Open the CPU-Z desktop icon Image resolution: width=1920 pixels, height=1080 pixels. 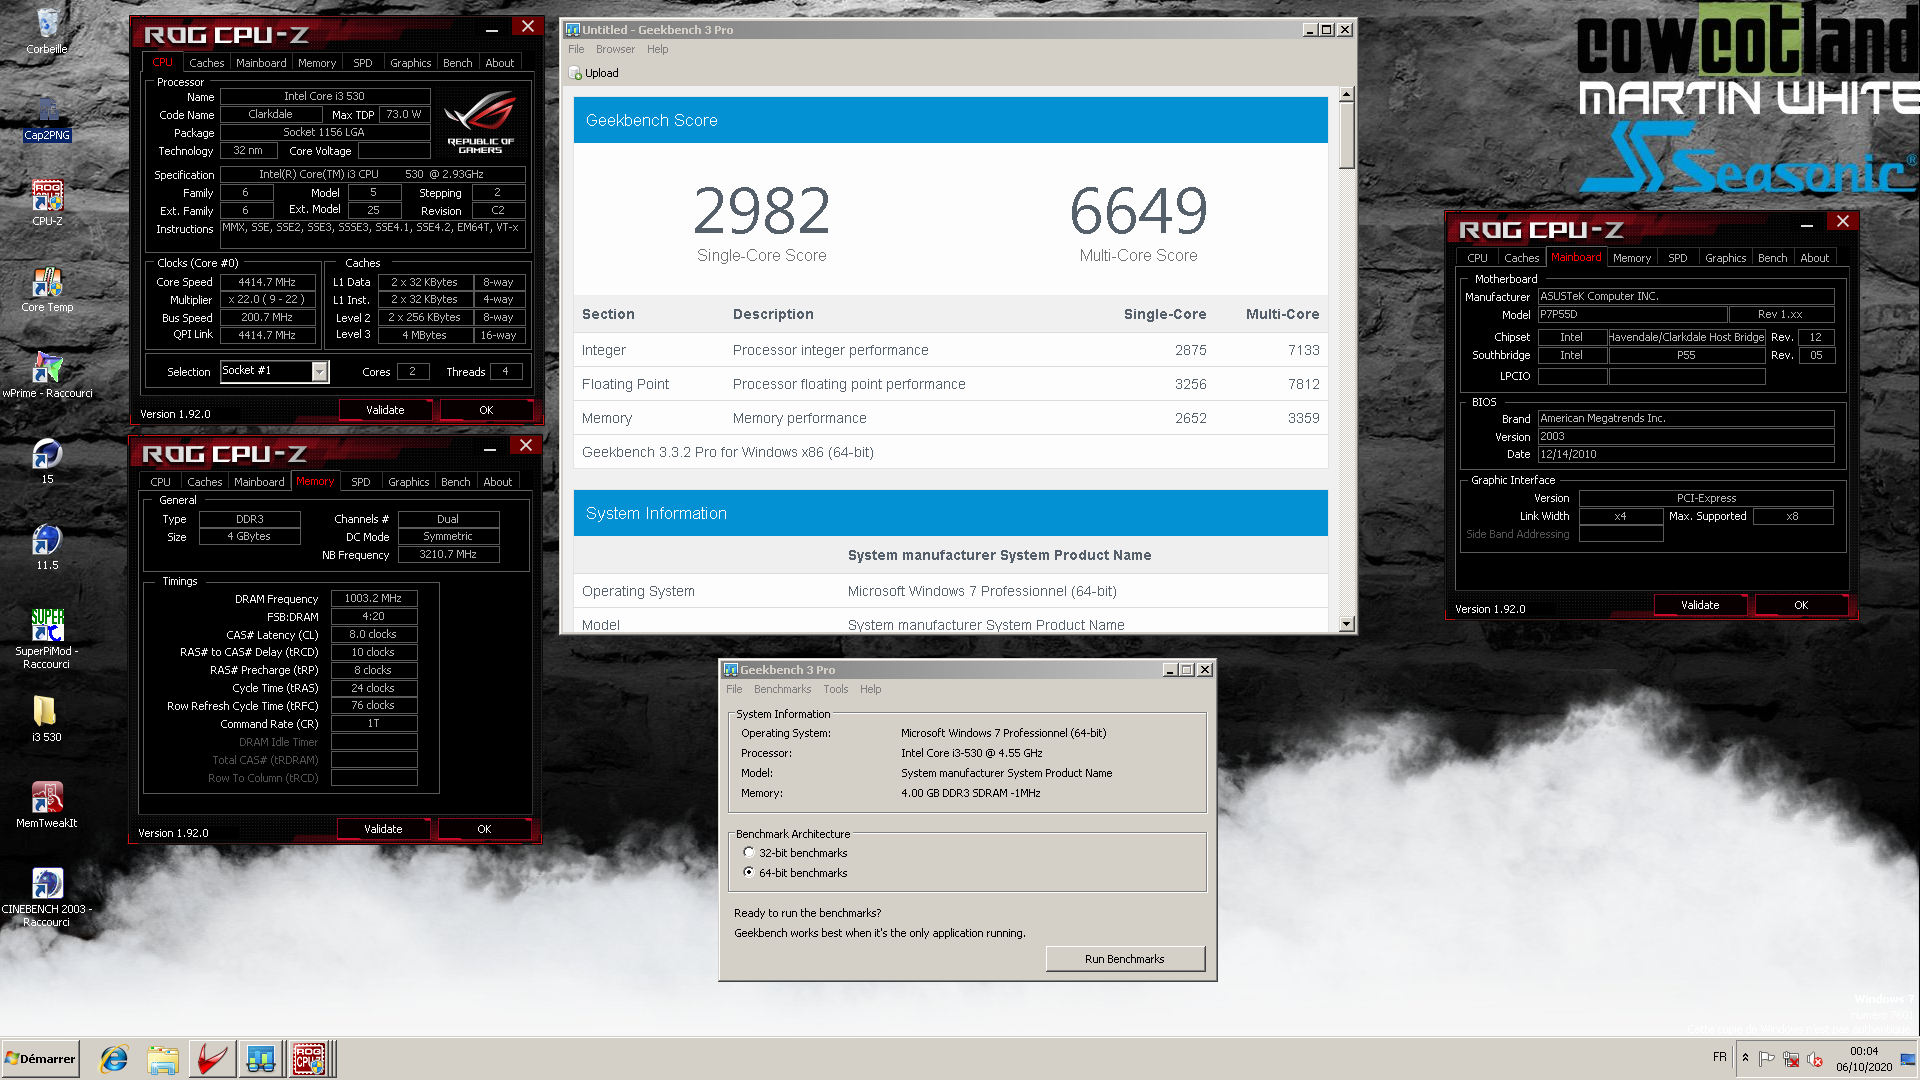[x=47, y=203]
